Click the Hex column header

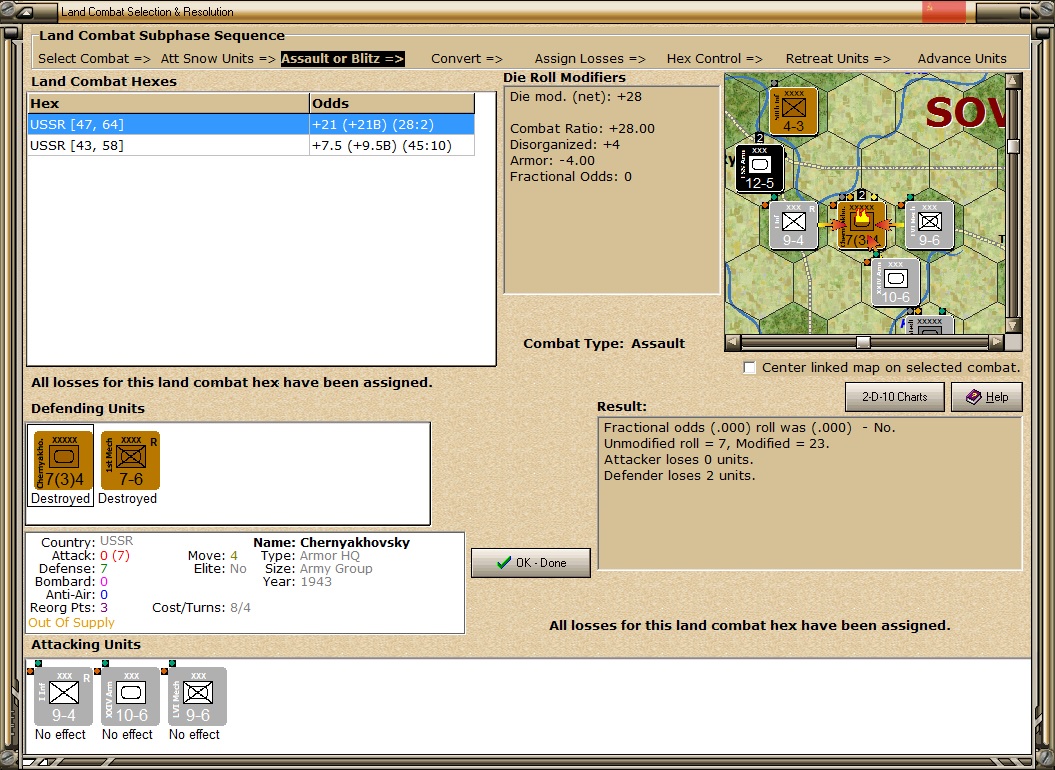[168, 103]
